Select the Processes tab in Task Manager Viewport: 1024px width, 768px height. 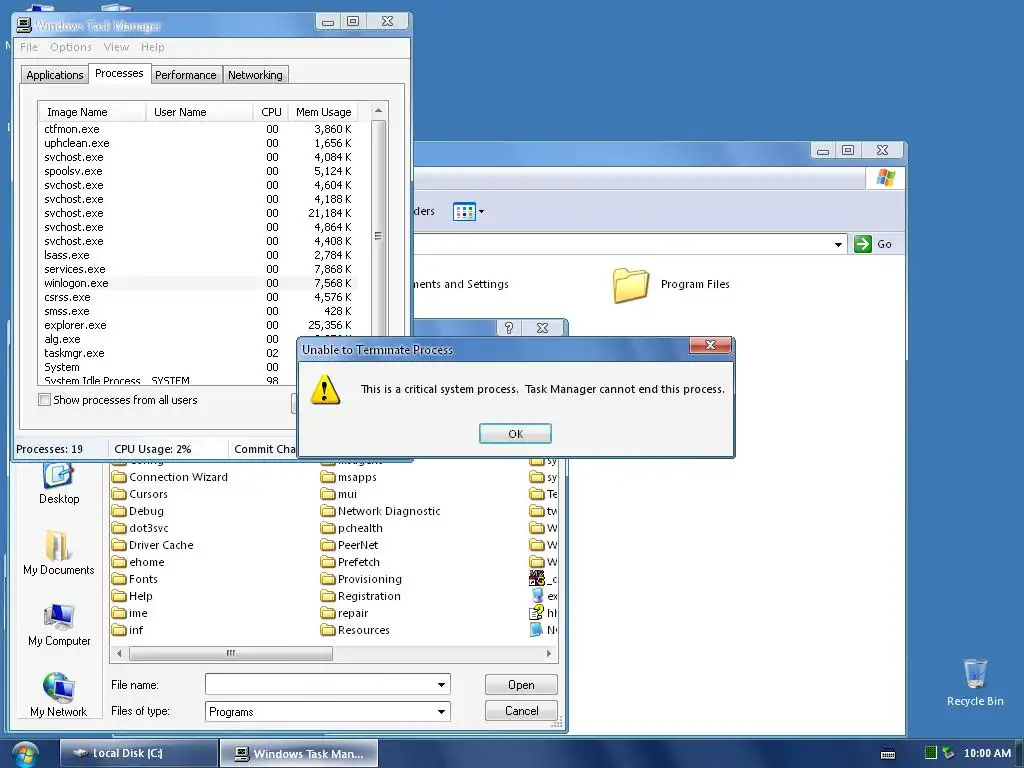tap(119, 73)
